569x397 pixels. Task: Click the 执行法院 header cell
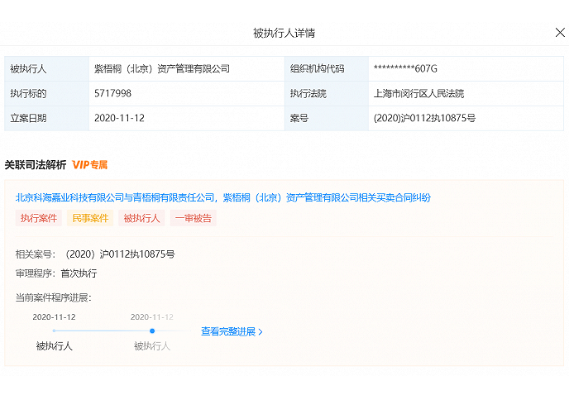point(327,93)
